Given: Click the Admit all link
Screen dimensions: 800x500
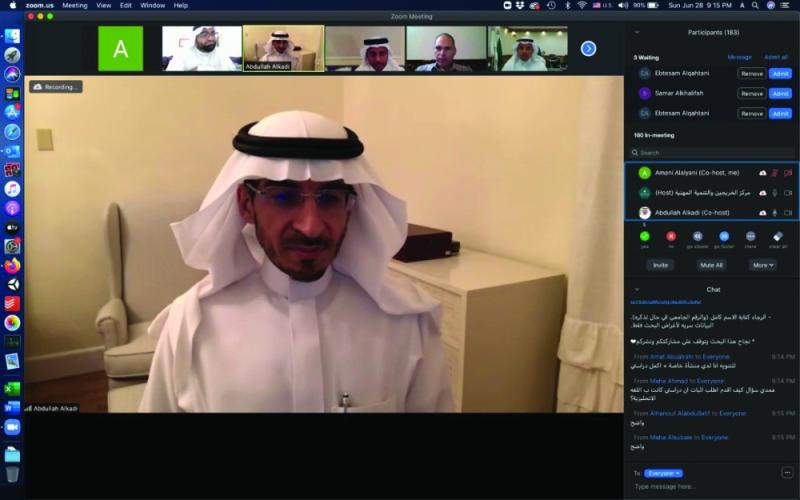Looking at the screenshot, I should pos(776,57).
